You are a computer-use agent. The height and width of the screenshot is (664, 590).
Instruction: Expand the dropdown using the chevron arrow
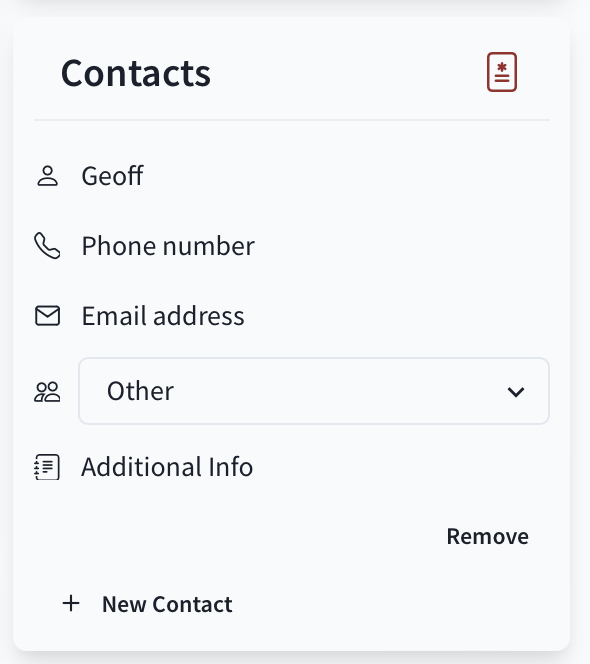point(516,392)
